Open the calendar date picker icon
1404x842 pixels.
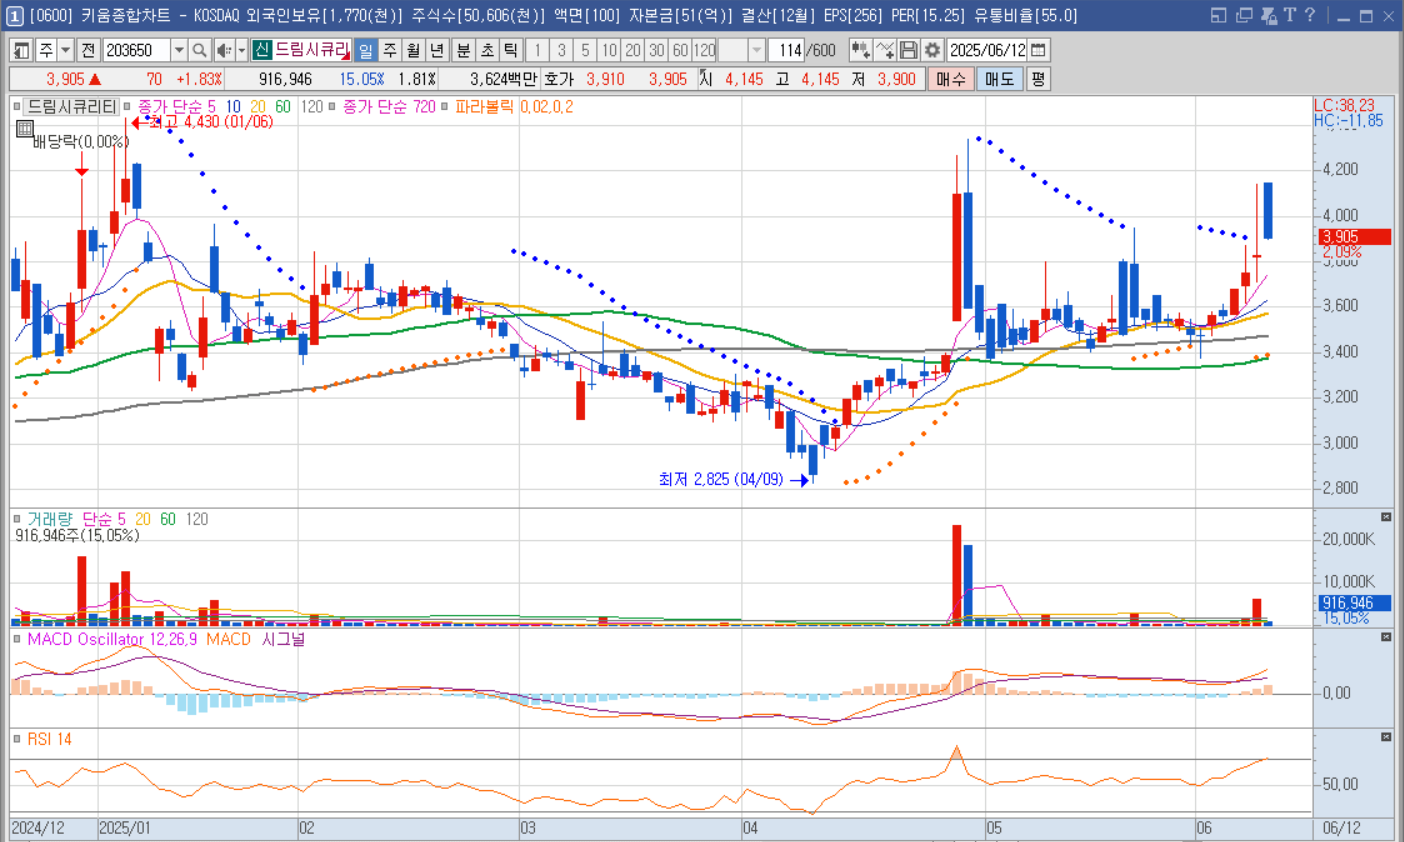(x=1039, y=50)
